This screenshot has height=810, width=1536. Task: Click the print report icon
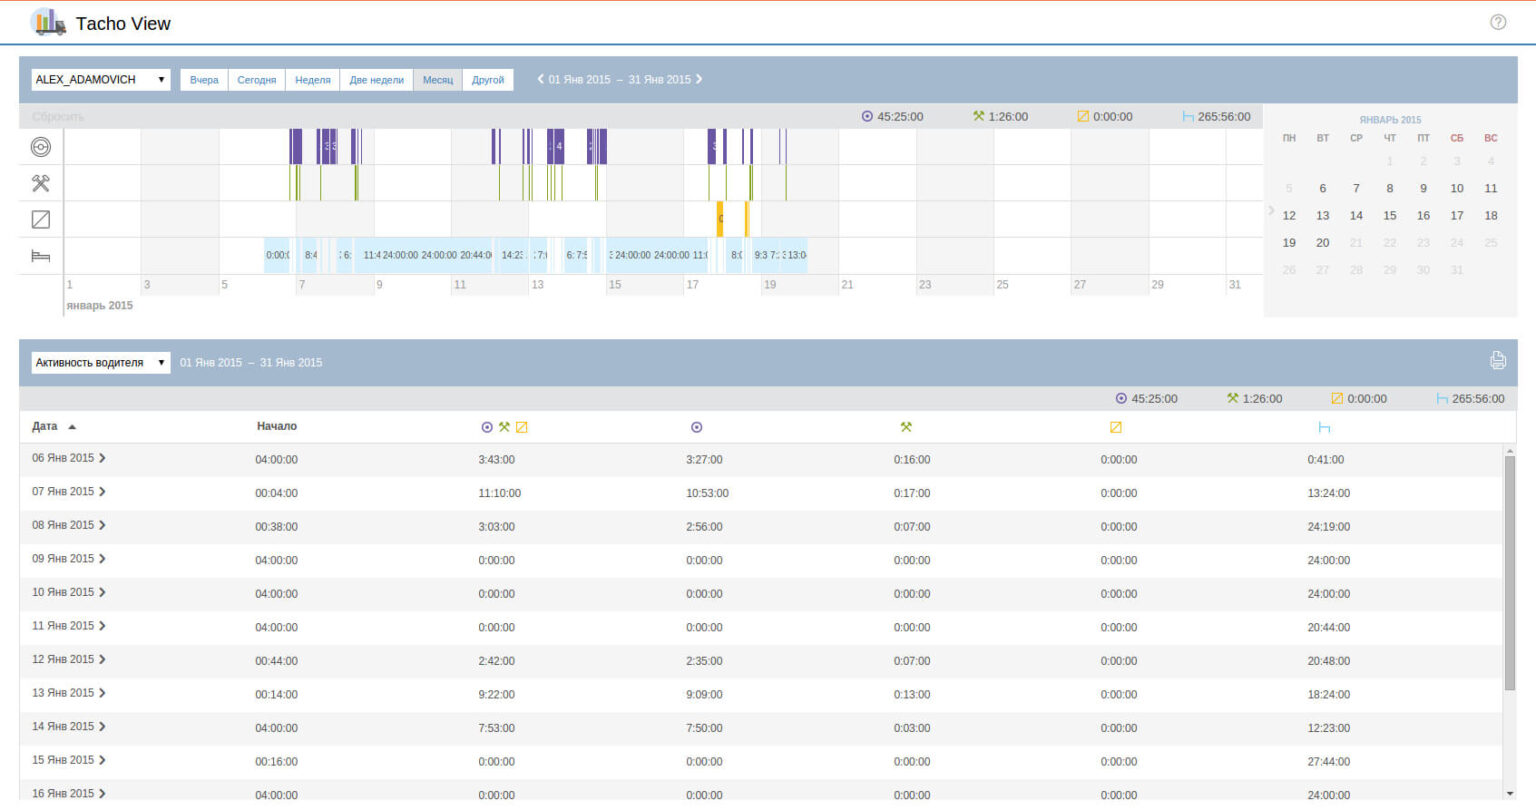pos(1497,360)
